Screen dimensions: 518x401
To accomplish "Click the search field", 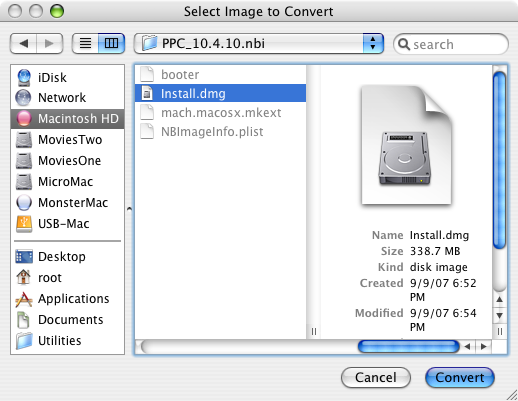I will click(x=451, y=44).
